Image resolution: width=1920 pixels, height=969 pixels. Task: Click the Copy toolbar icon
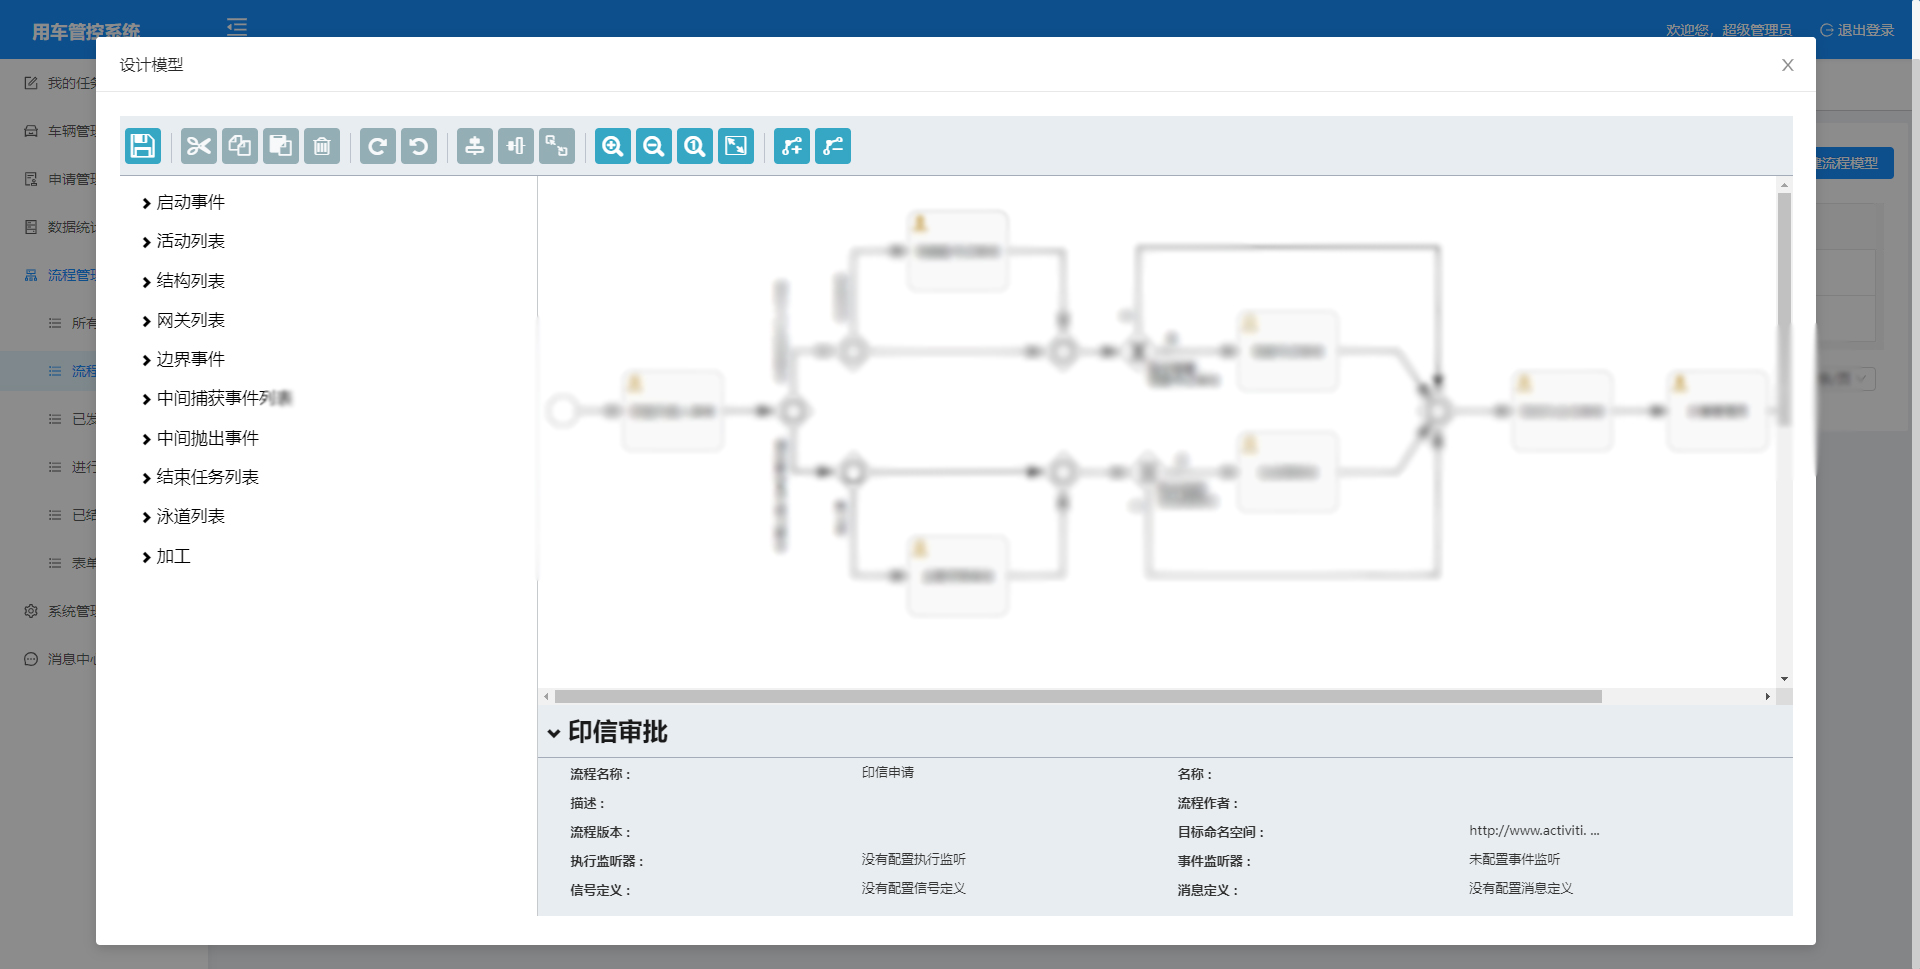(x=240, y=146)
